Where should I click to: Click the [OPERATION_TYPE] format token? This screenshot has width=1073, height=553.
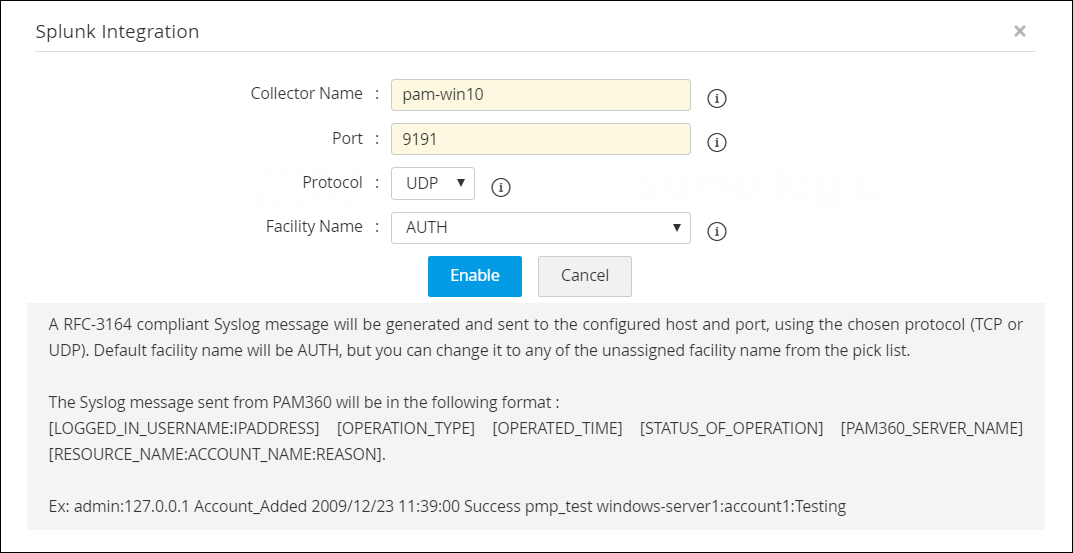[x=406, y=428]
